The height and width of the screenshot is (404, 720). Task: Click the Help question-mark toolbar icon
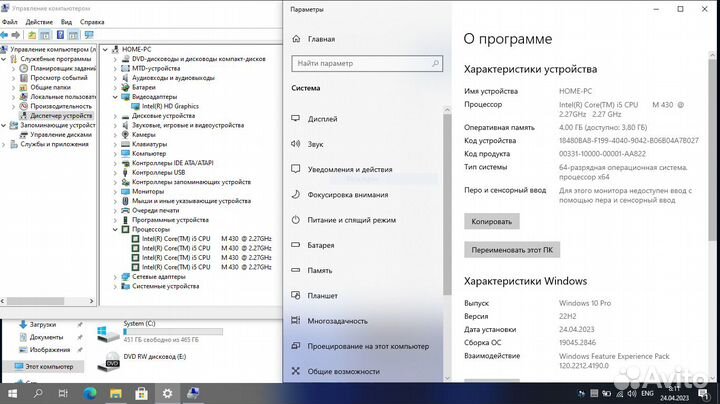(x=60, y=35)
